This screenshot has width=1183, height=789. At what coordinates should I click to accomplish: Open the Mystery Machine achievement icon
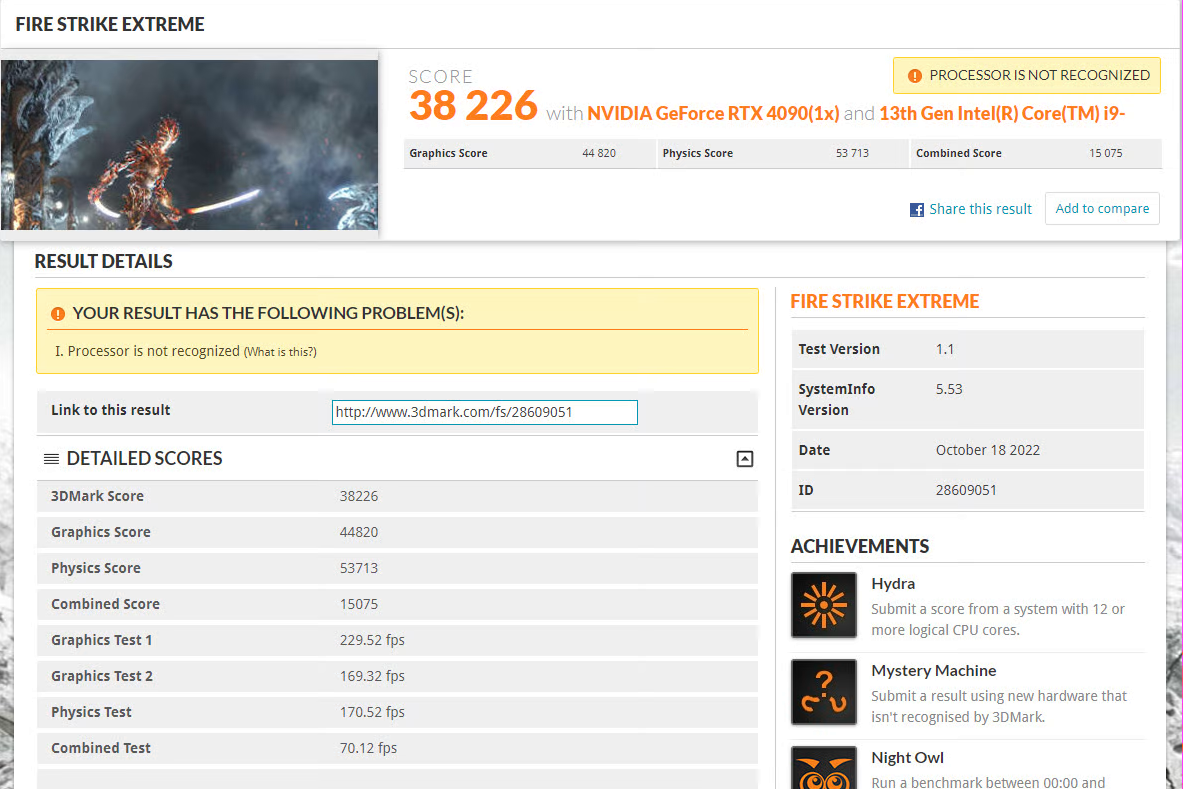pos(824,692)
